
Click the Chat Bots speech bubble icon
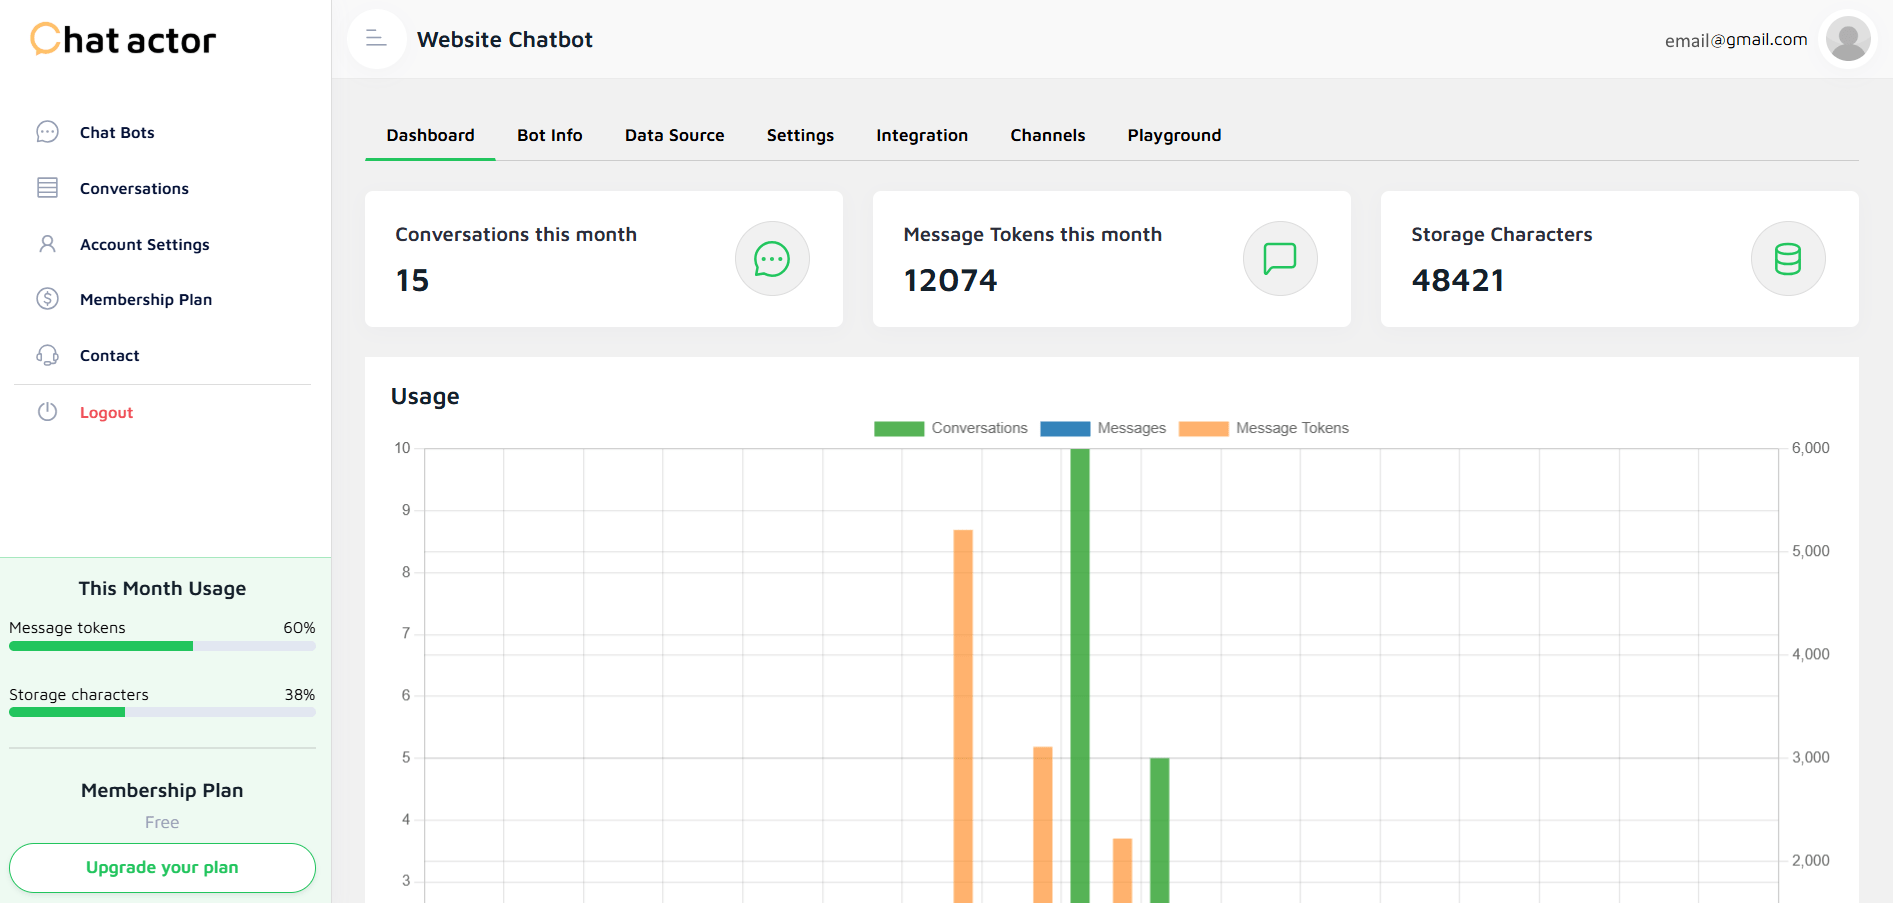tap(47, 132)
